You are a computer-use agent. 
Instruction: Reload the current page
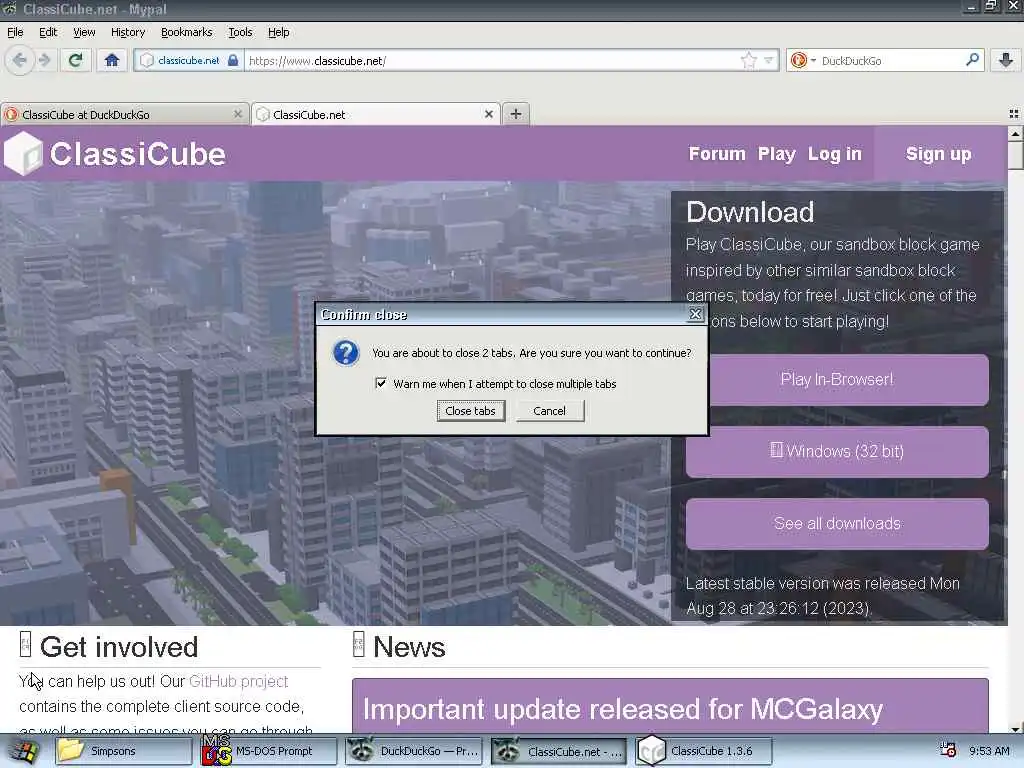[75, 61]
